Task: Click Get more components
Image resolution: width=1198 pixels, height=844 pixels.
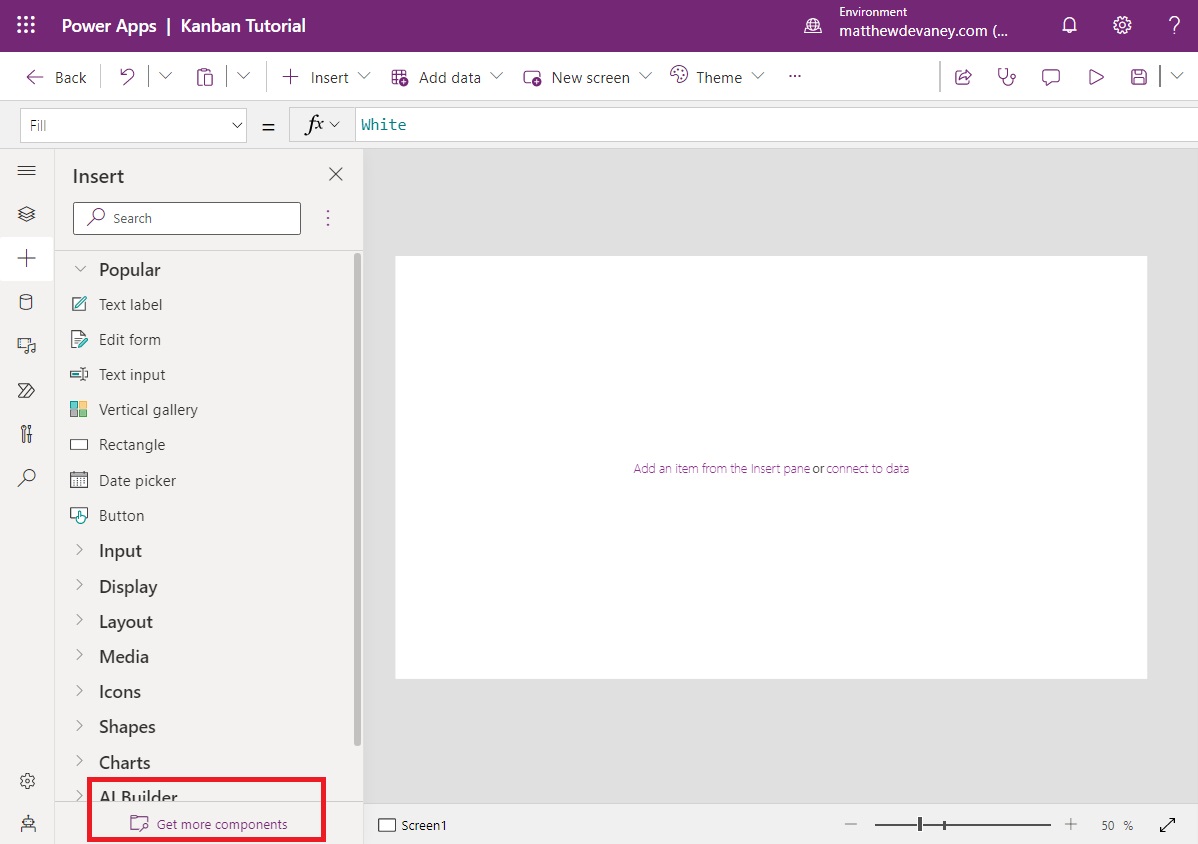Action: tap(209, 824)
